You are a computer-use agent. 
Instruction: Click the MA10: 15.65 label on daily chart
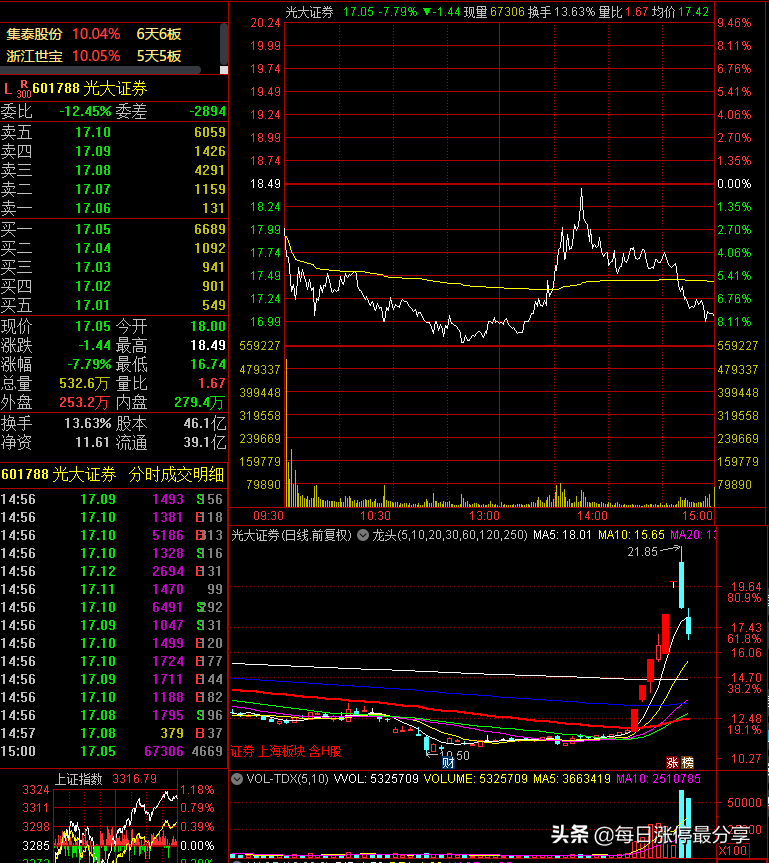(x=631, y=535)
